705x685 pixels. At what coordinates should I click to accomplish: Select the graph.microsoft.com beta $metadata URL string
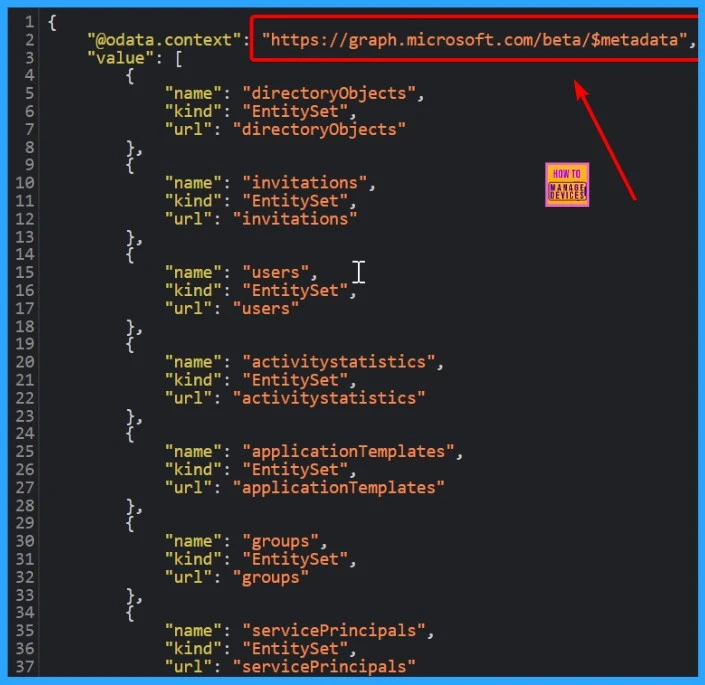pyautogui.click(x=474, y=40)
